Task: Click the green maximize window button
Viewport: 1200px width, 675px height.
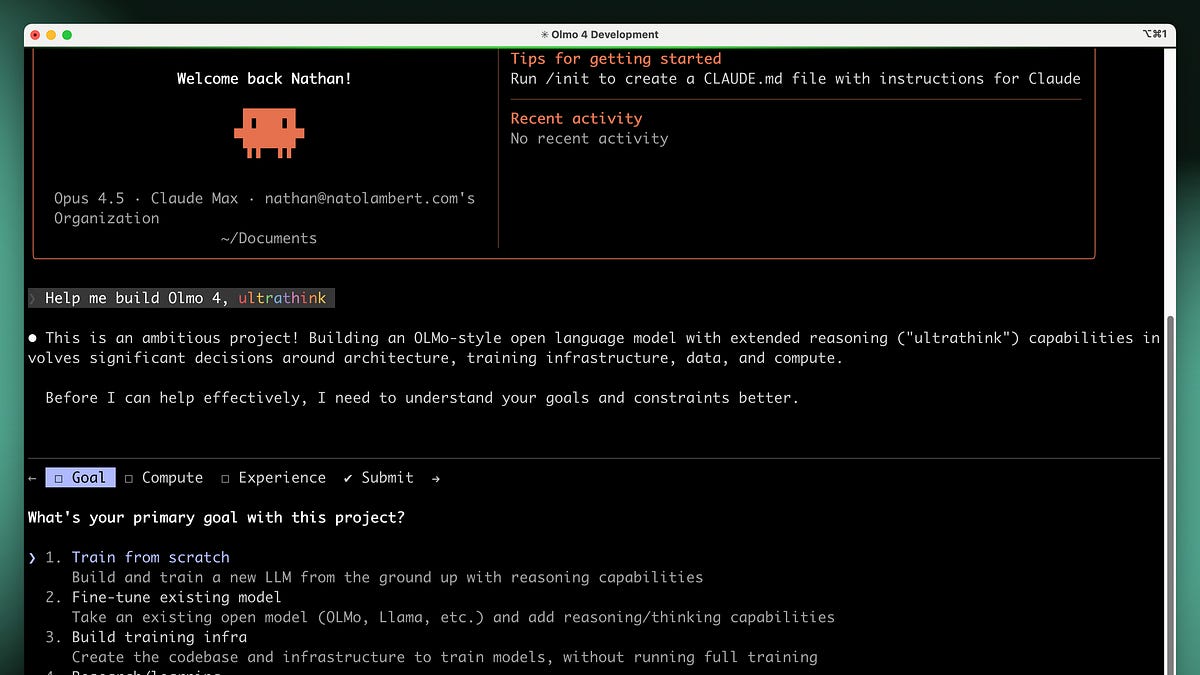Action: coord(67,34)
